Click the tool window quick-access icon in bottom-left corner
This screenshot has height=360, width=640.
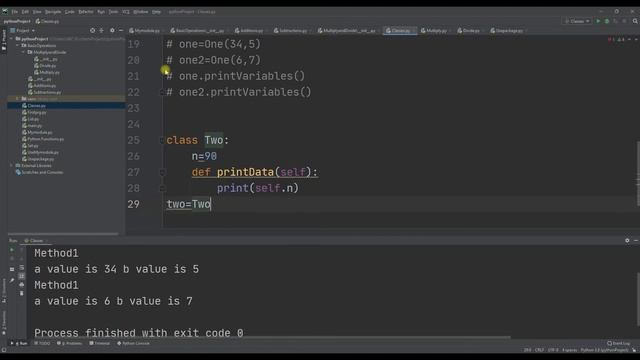click(4, 350)
